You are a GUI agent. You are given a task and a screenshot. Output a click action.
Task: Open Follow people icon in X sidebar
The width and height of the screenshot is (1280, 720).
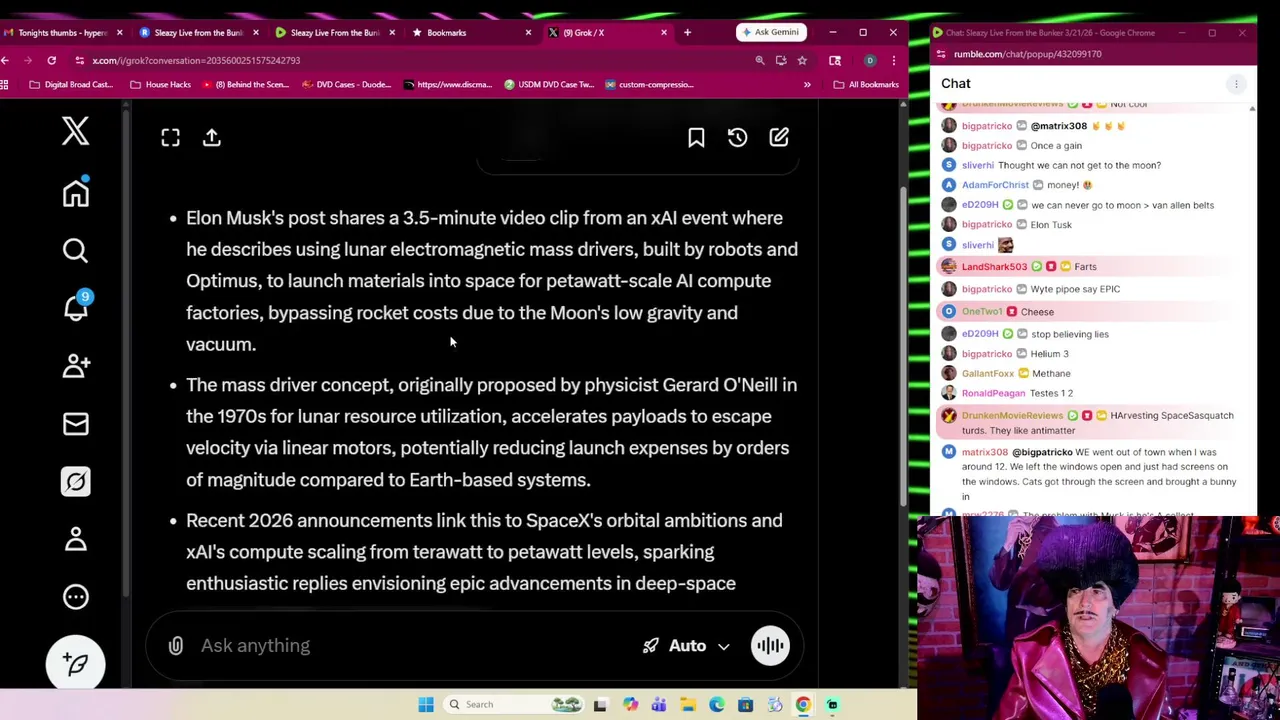[x=76, y=366]
